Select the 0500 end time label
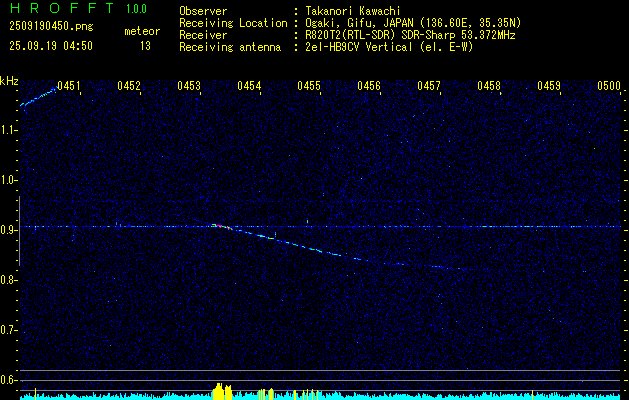The width and height of the screenshot is (629, 400). [x=608, y=86]
